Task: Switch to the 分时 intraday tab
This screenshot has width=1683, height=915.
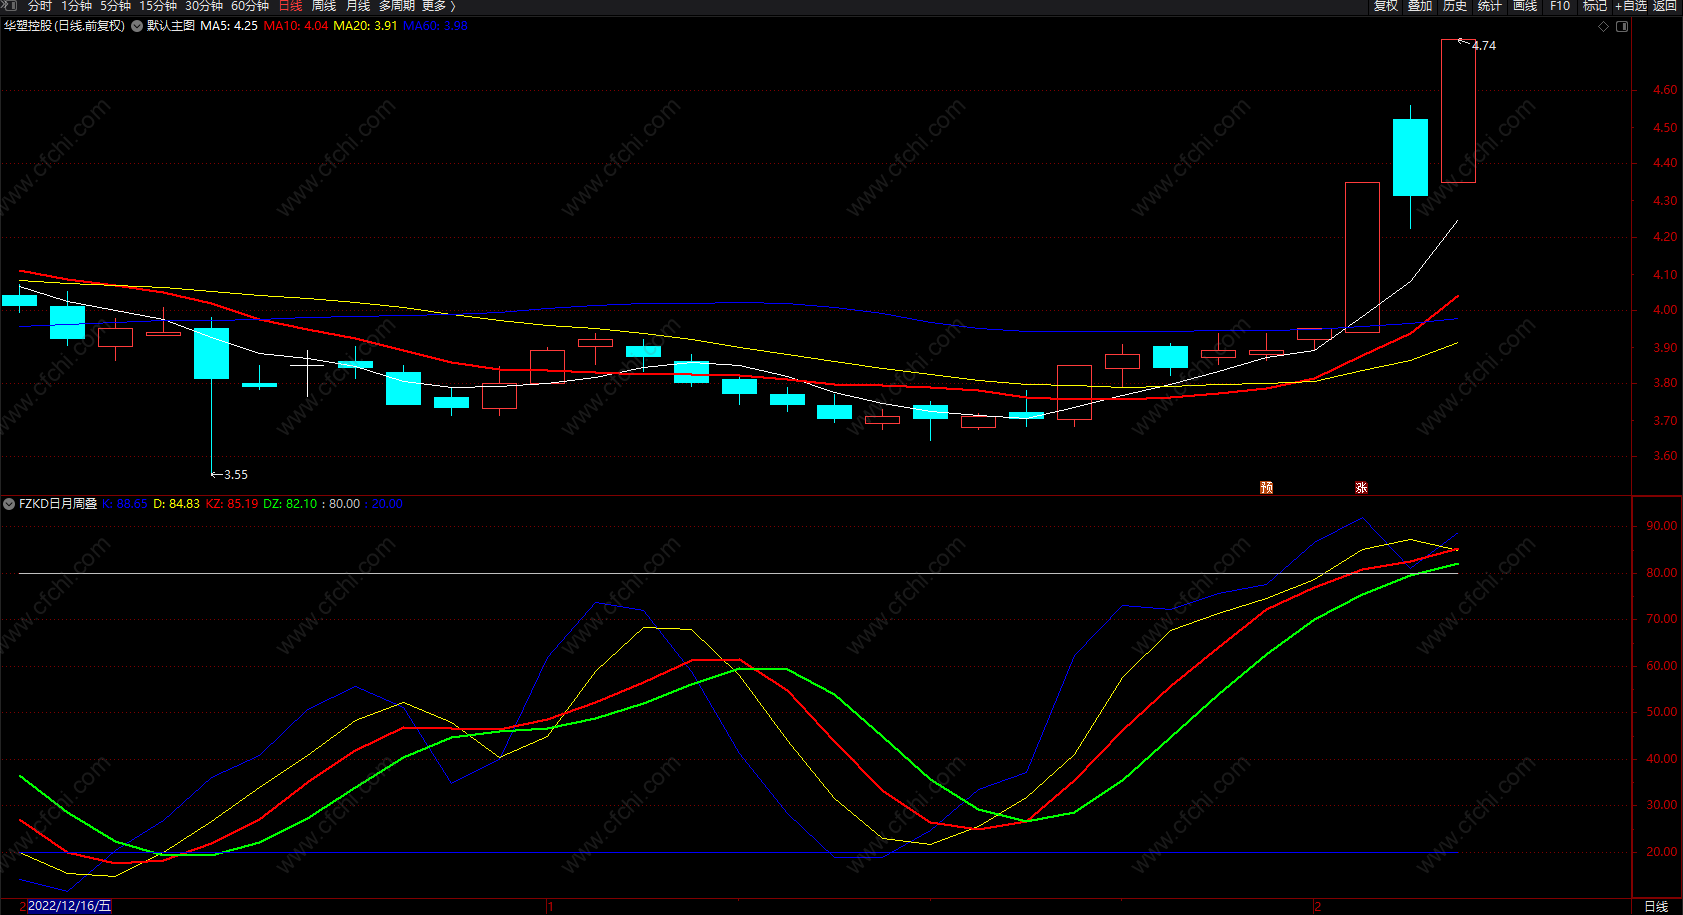Action: click(39, 6)
